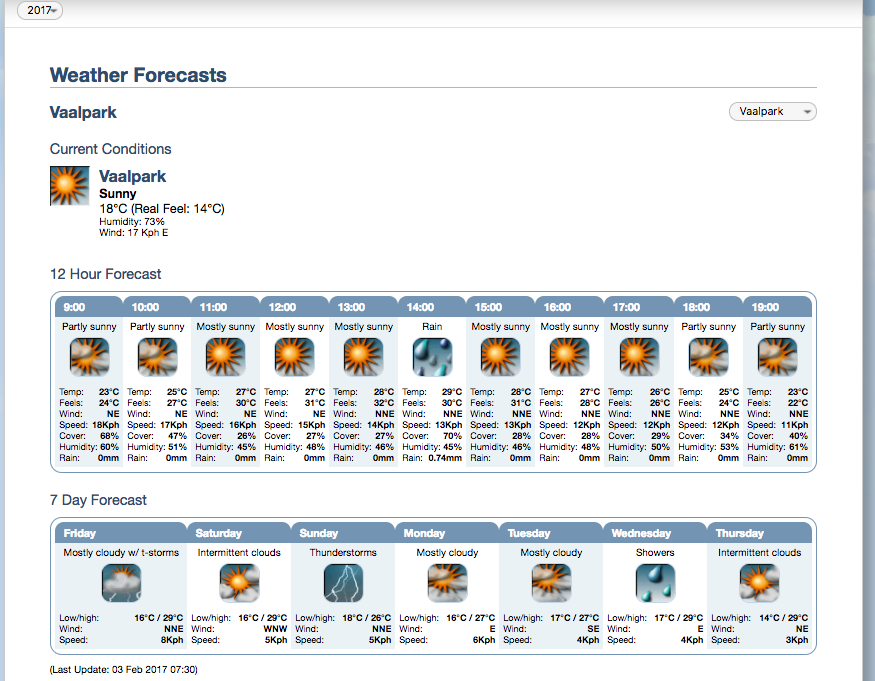Open the 2017 year dropdown

(x=40, y=10)
